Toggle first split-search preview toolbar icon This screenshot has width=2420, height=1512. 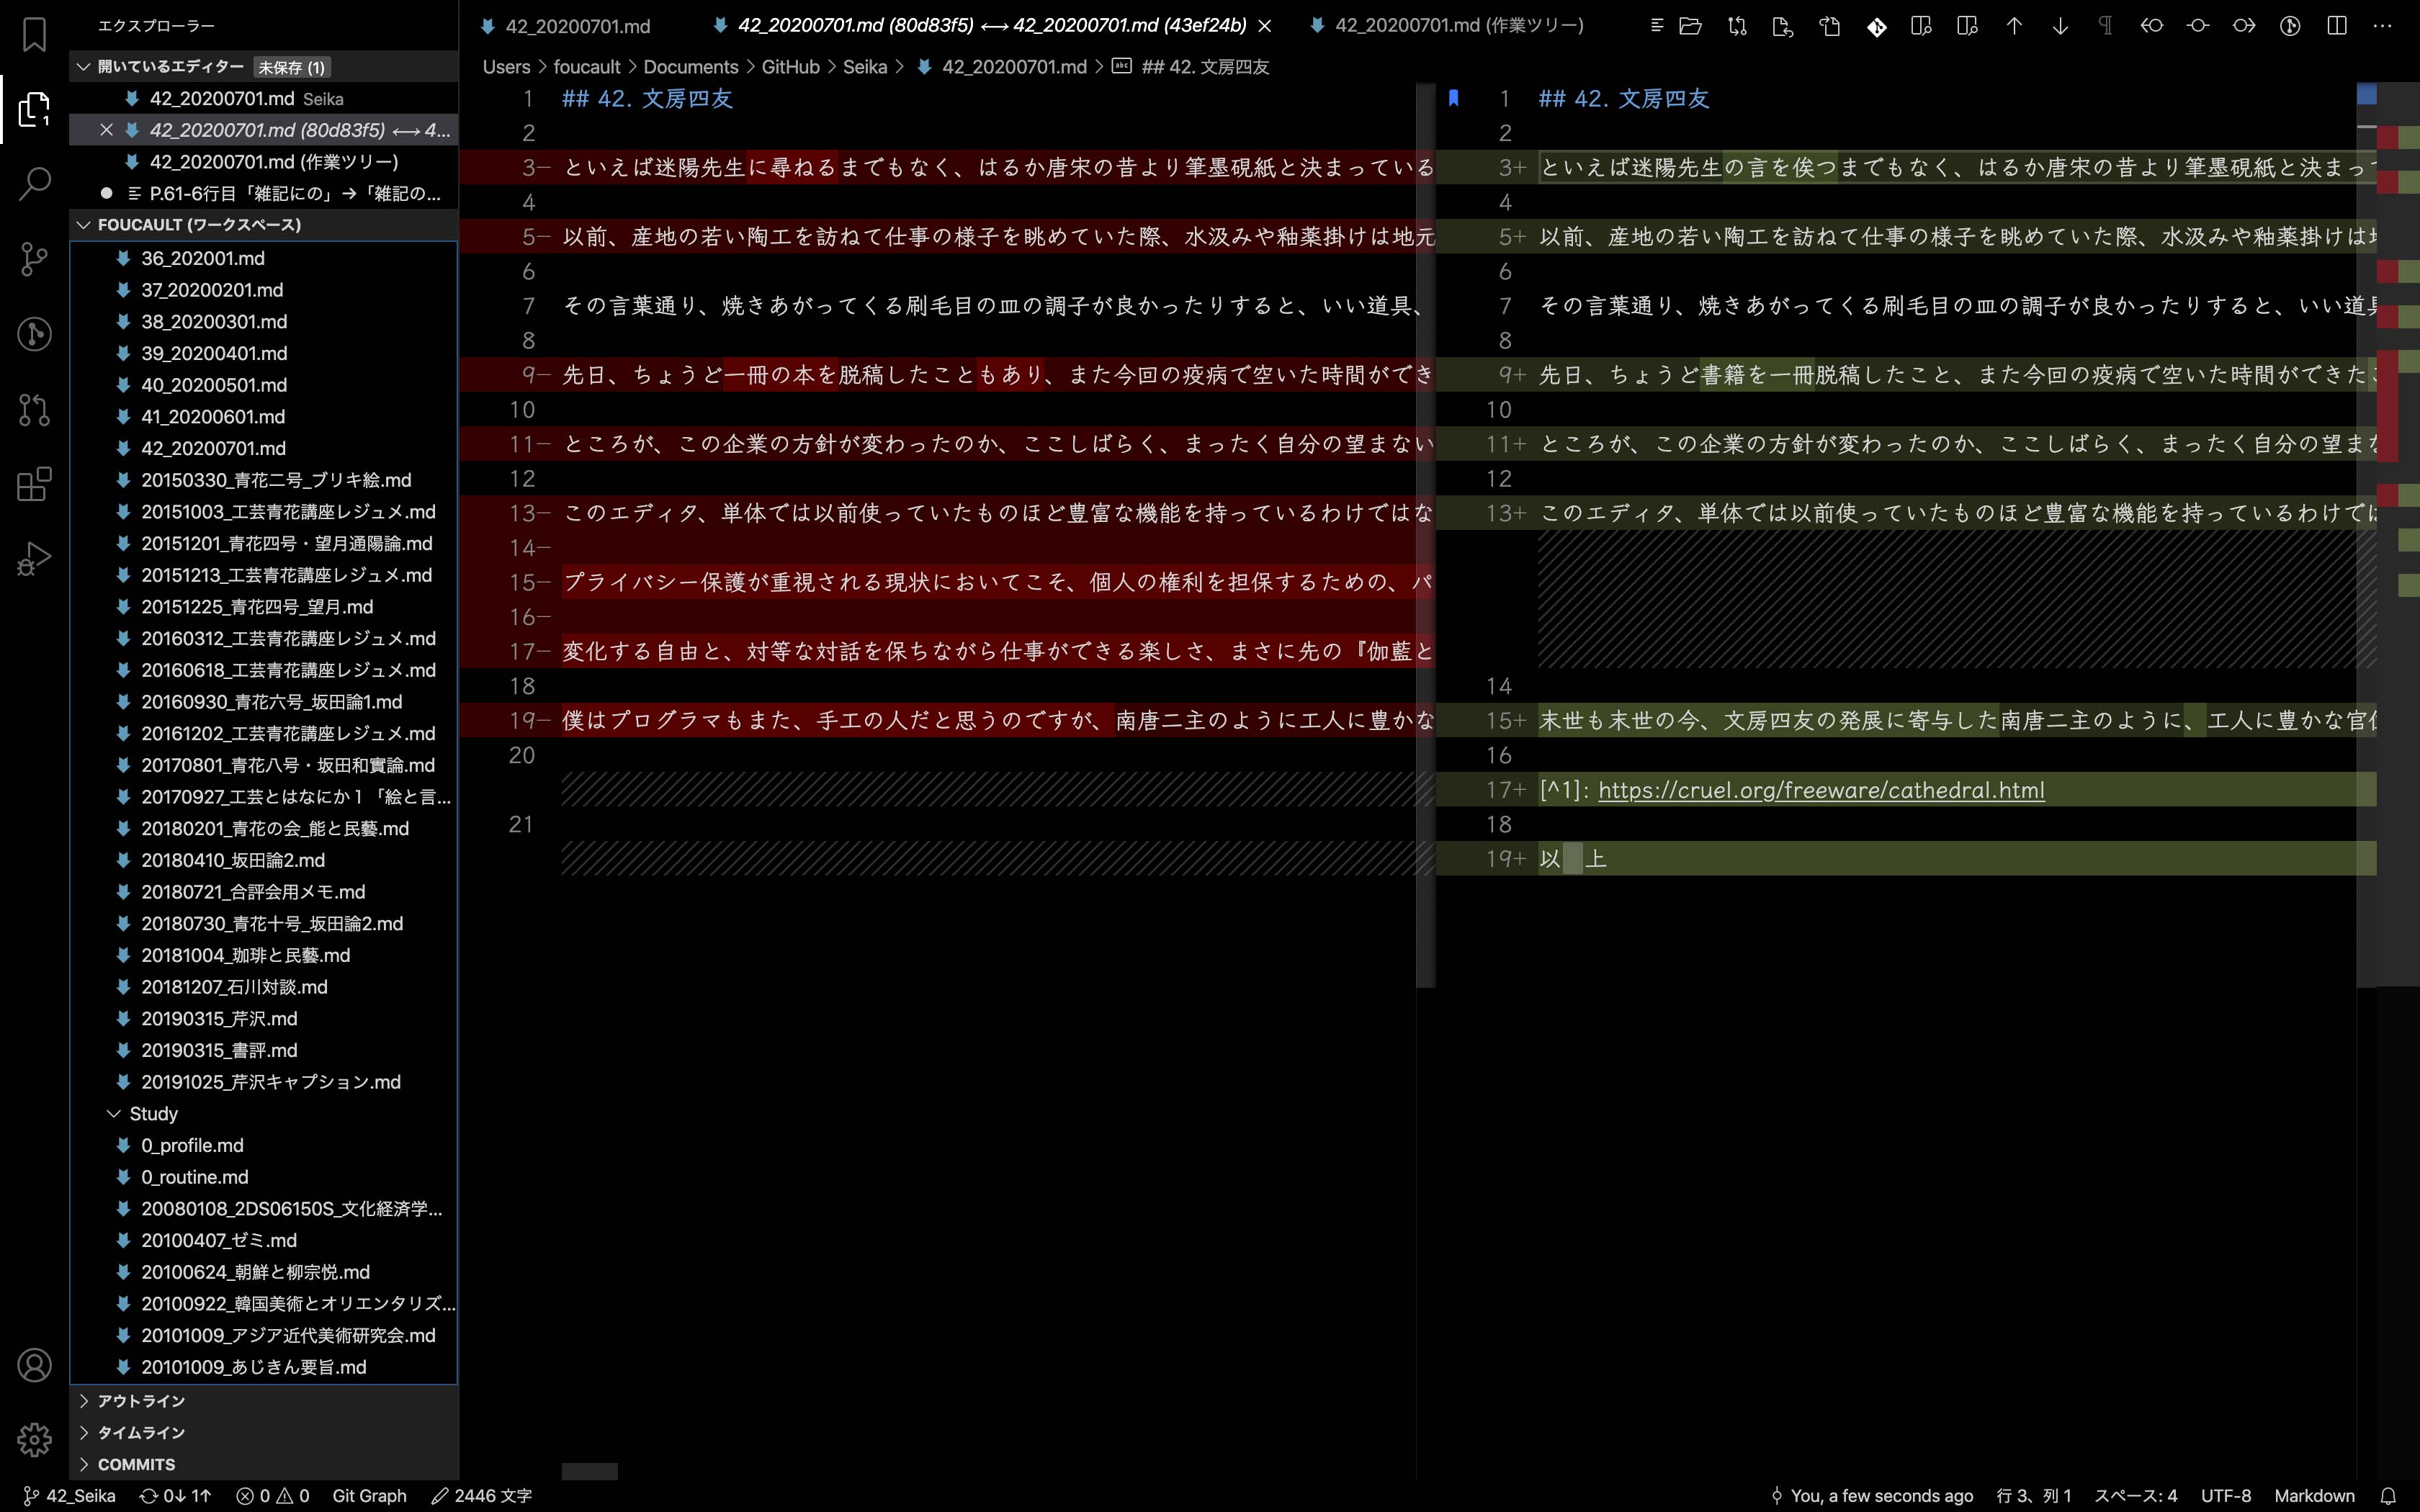pos(1921,26)
